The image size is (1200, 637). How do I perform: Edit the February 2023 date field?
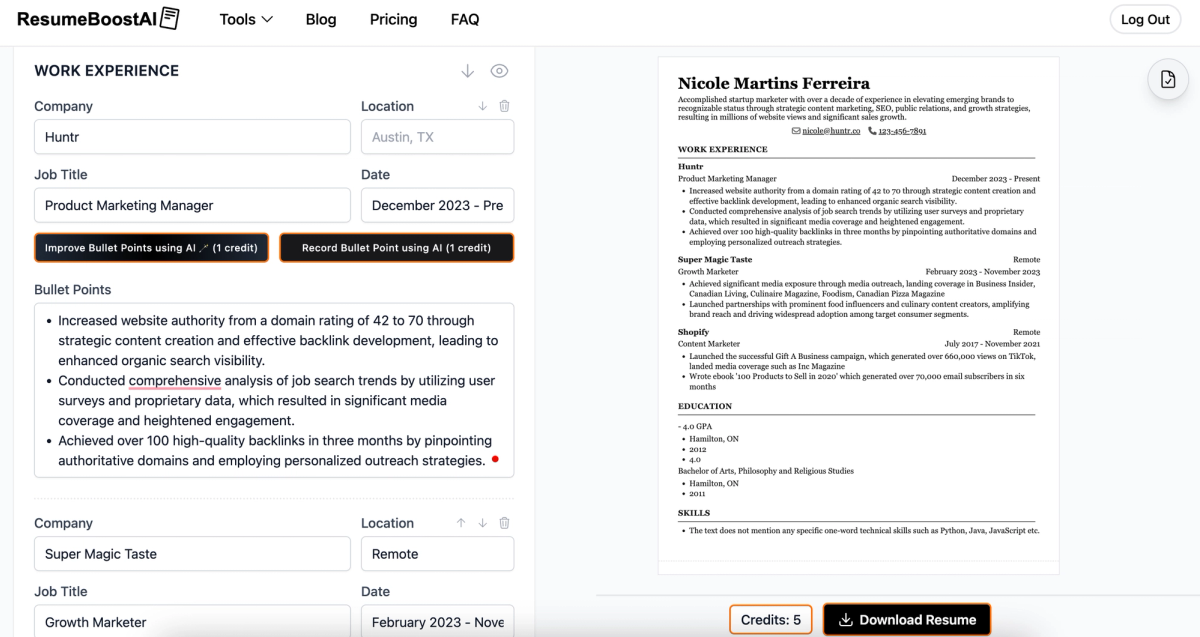click(x=437, y=621)
